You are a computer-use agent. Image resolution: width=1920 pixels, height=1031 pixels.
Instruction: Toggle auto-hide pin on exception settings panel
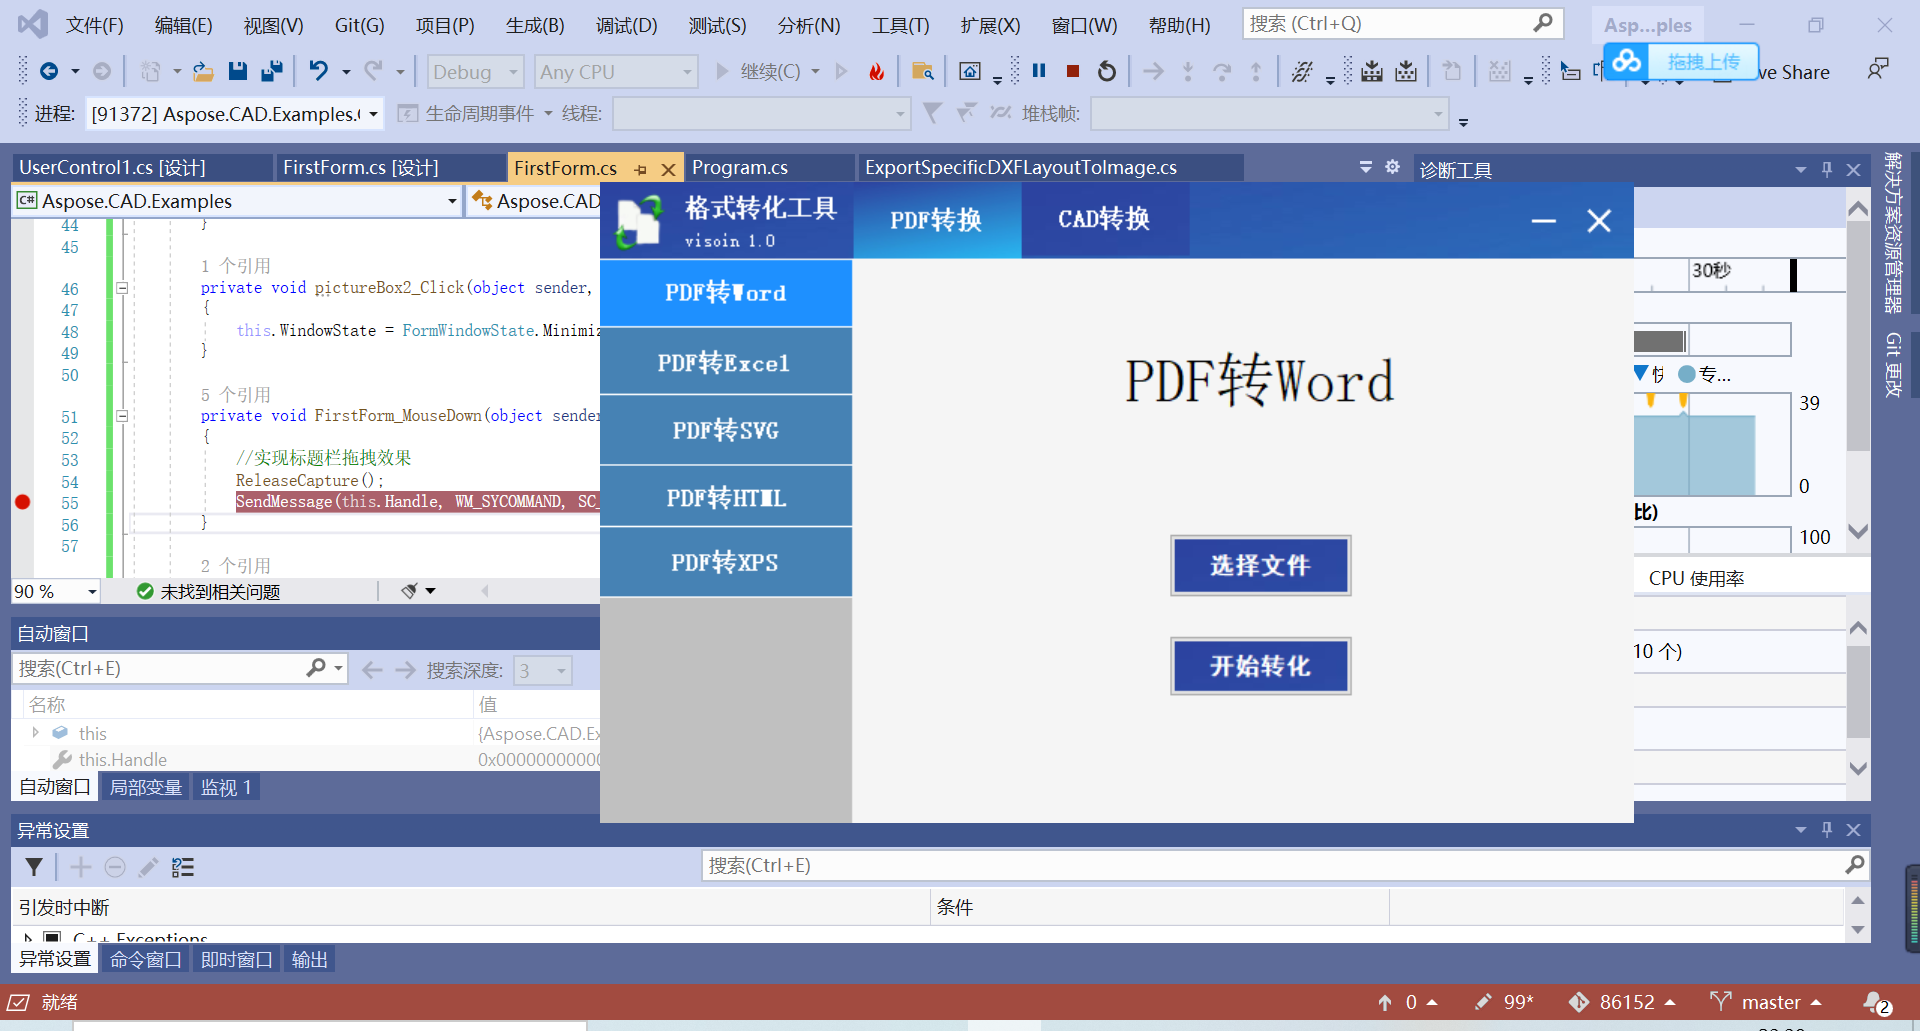pos(1827,829)
